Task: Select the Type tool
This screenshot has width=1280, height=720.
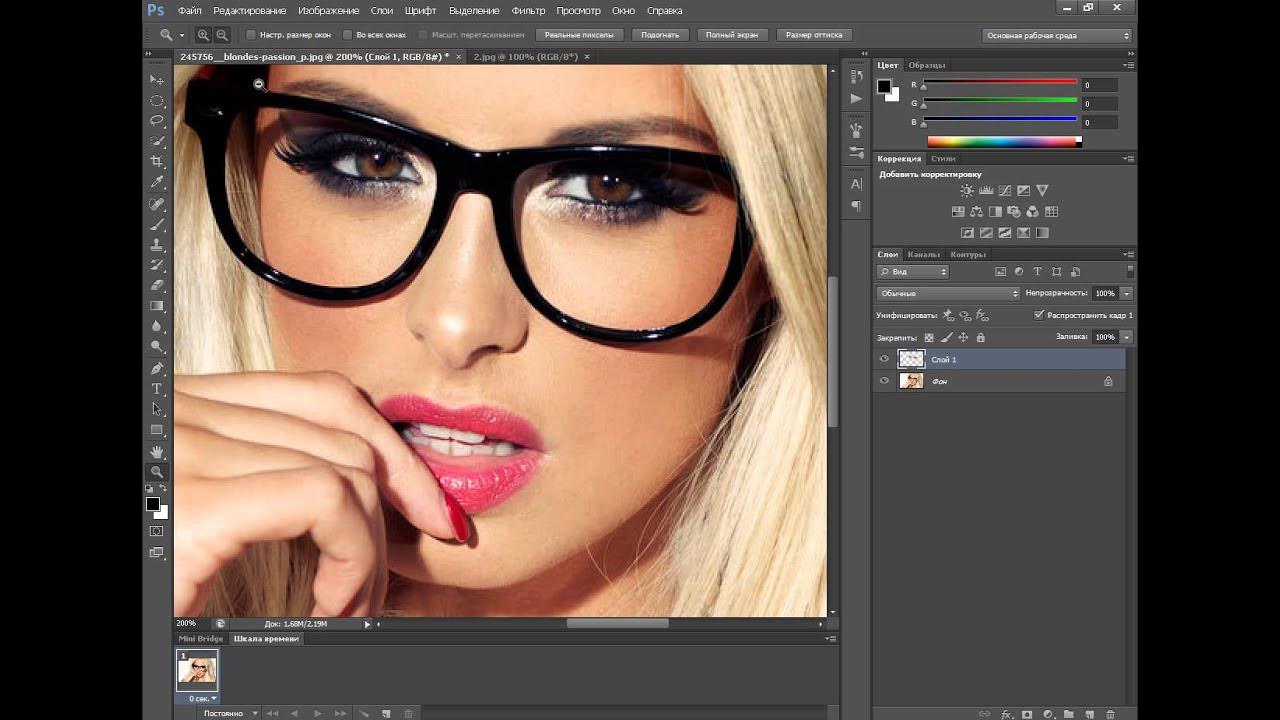Action: point(157,389)
